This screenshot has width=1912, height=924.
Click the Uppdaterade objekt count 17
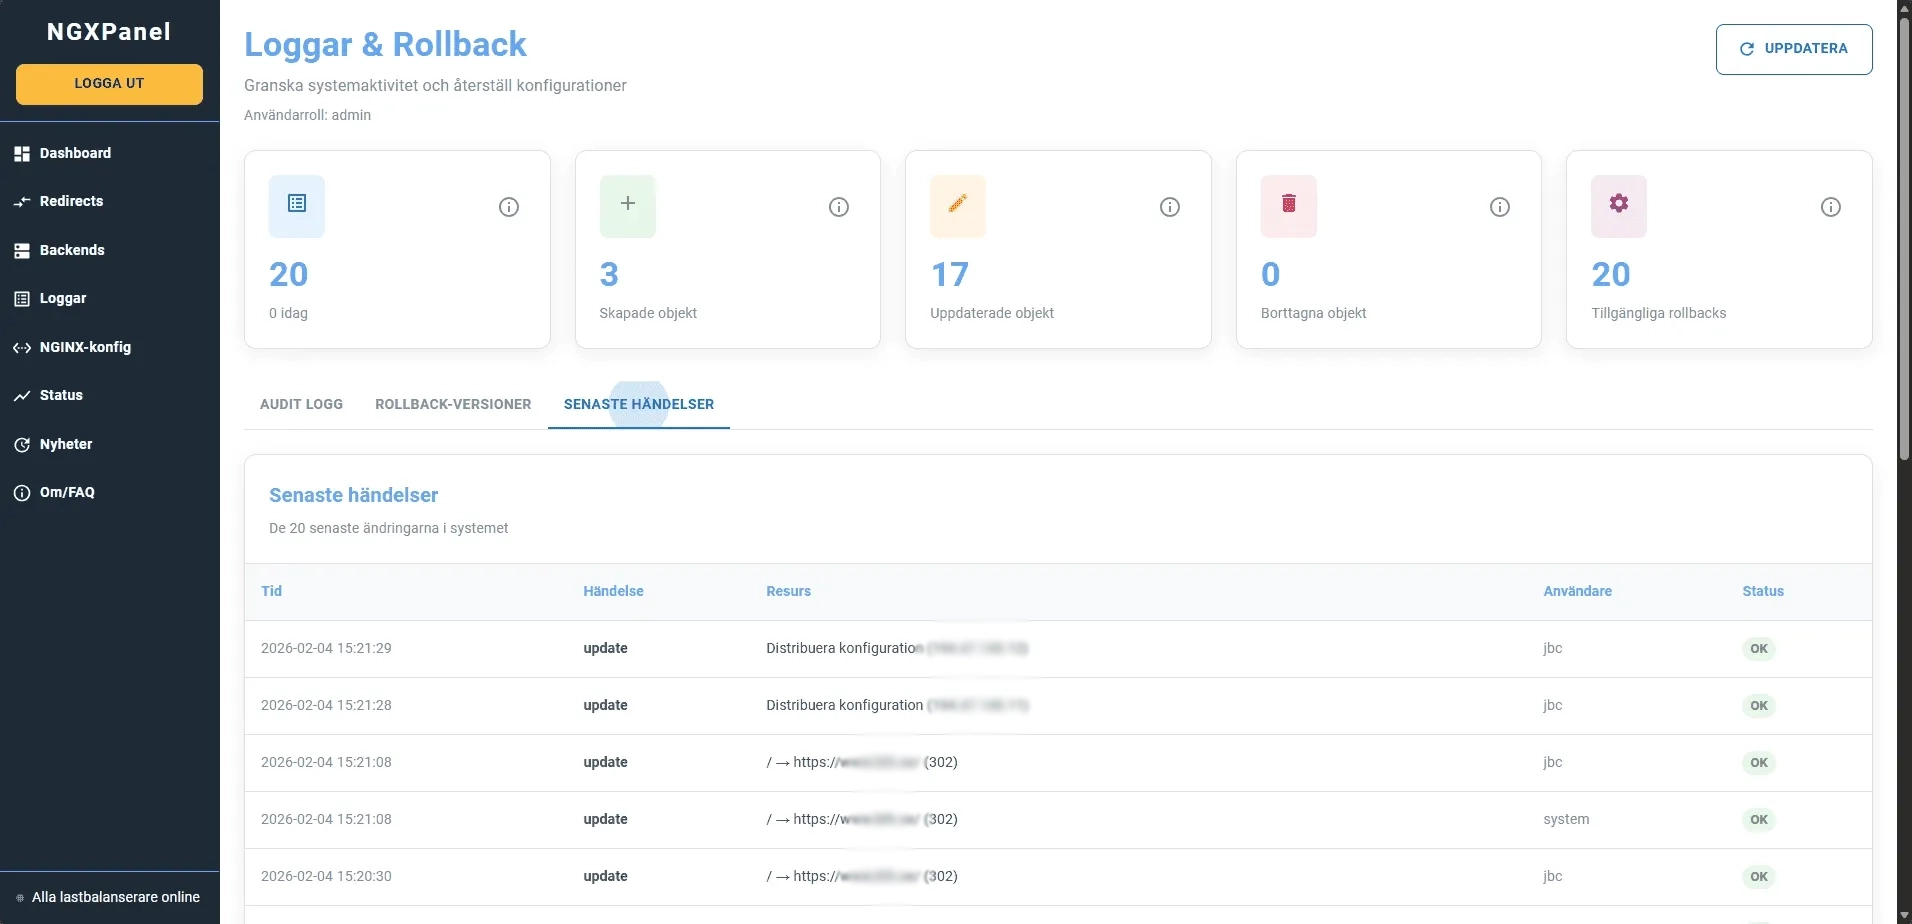949,274
